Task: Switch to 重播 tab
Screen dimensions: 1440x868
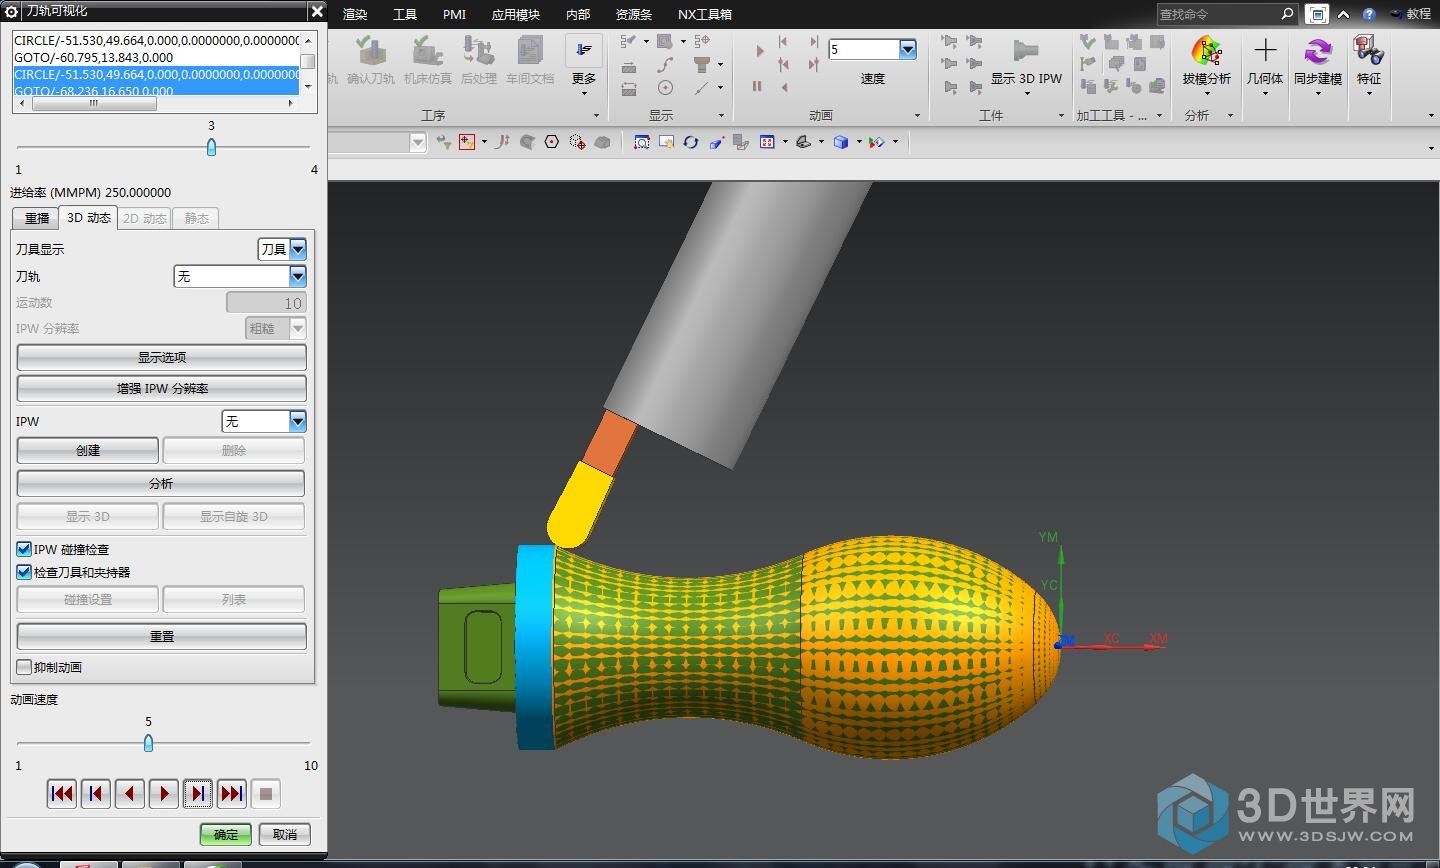Action: (x=36, y=218)
